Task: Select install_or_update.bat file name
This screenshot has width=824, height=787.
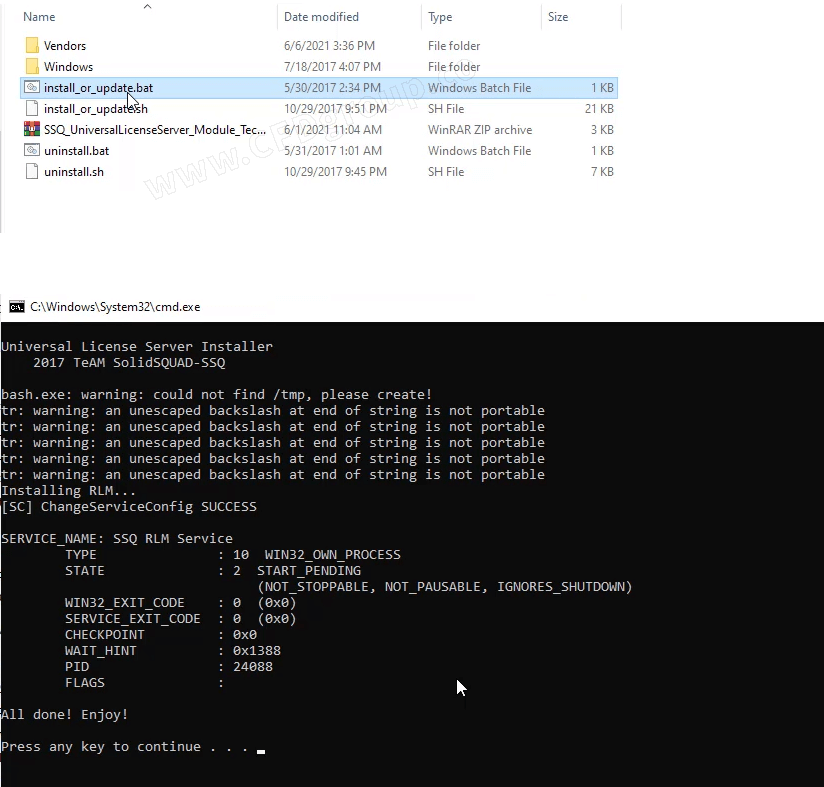Action: 98,88
